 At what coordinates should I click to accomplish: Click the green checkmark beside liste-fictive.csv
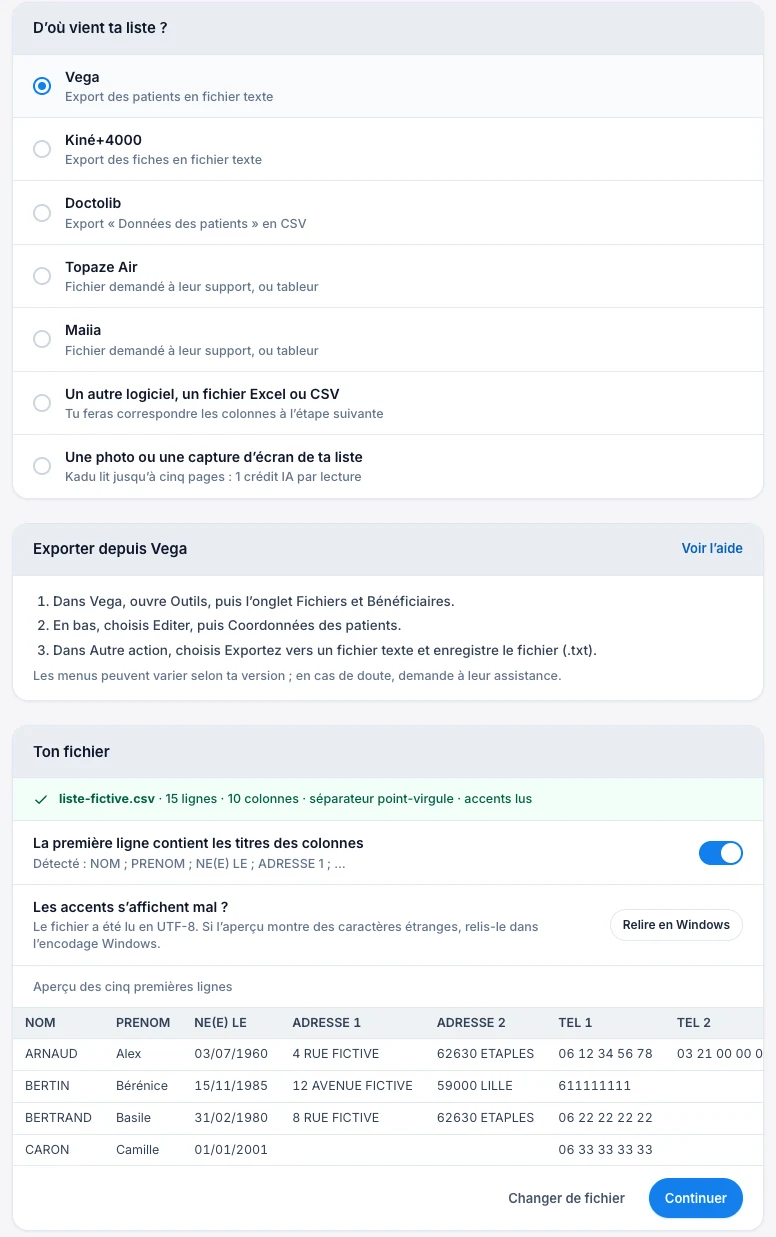tap(41, 799)
